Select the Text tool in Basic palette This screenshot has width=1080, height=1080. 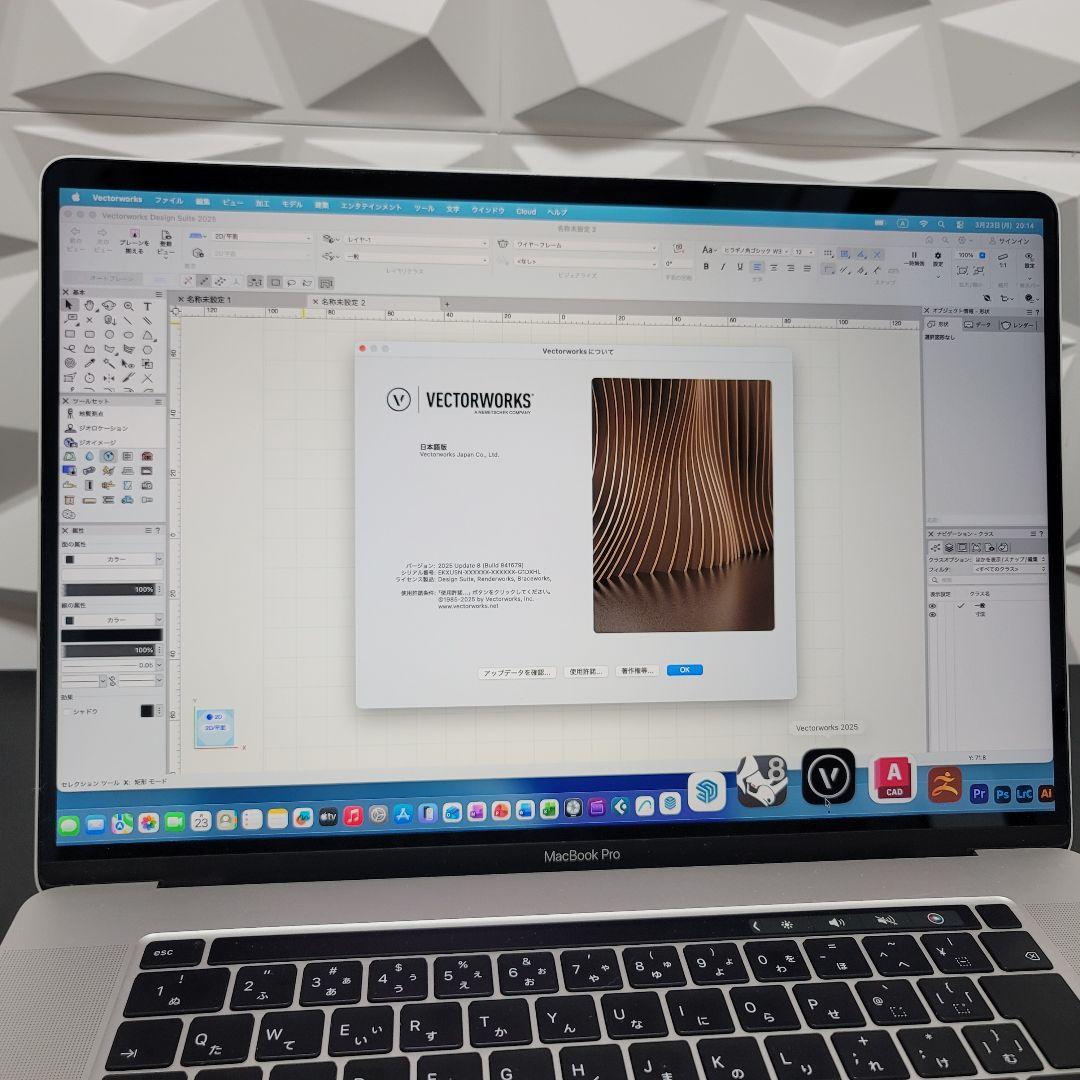tap(147, 306)
